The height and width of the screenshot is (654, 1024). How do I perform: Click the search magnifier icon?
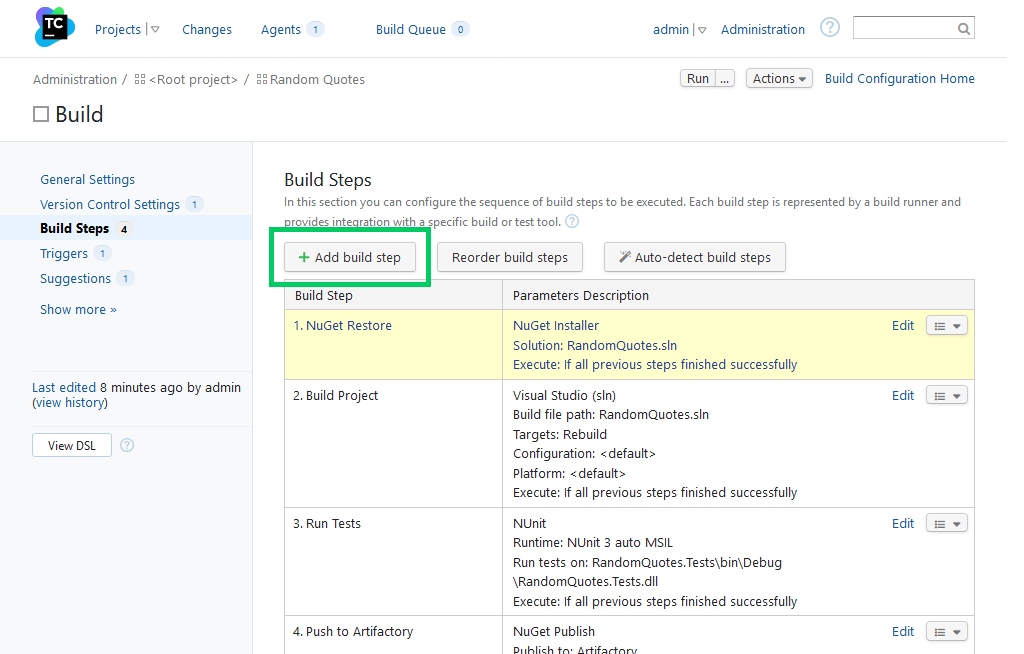[963, 29]
